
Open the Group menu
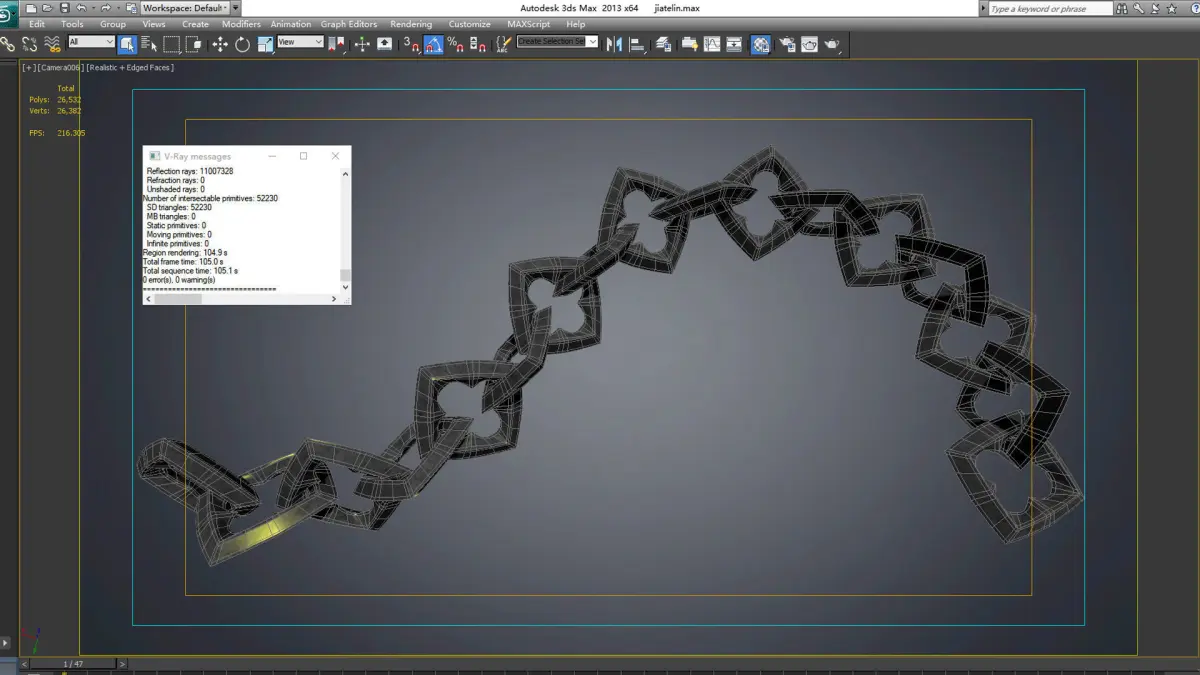coord(113,24)
